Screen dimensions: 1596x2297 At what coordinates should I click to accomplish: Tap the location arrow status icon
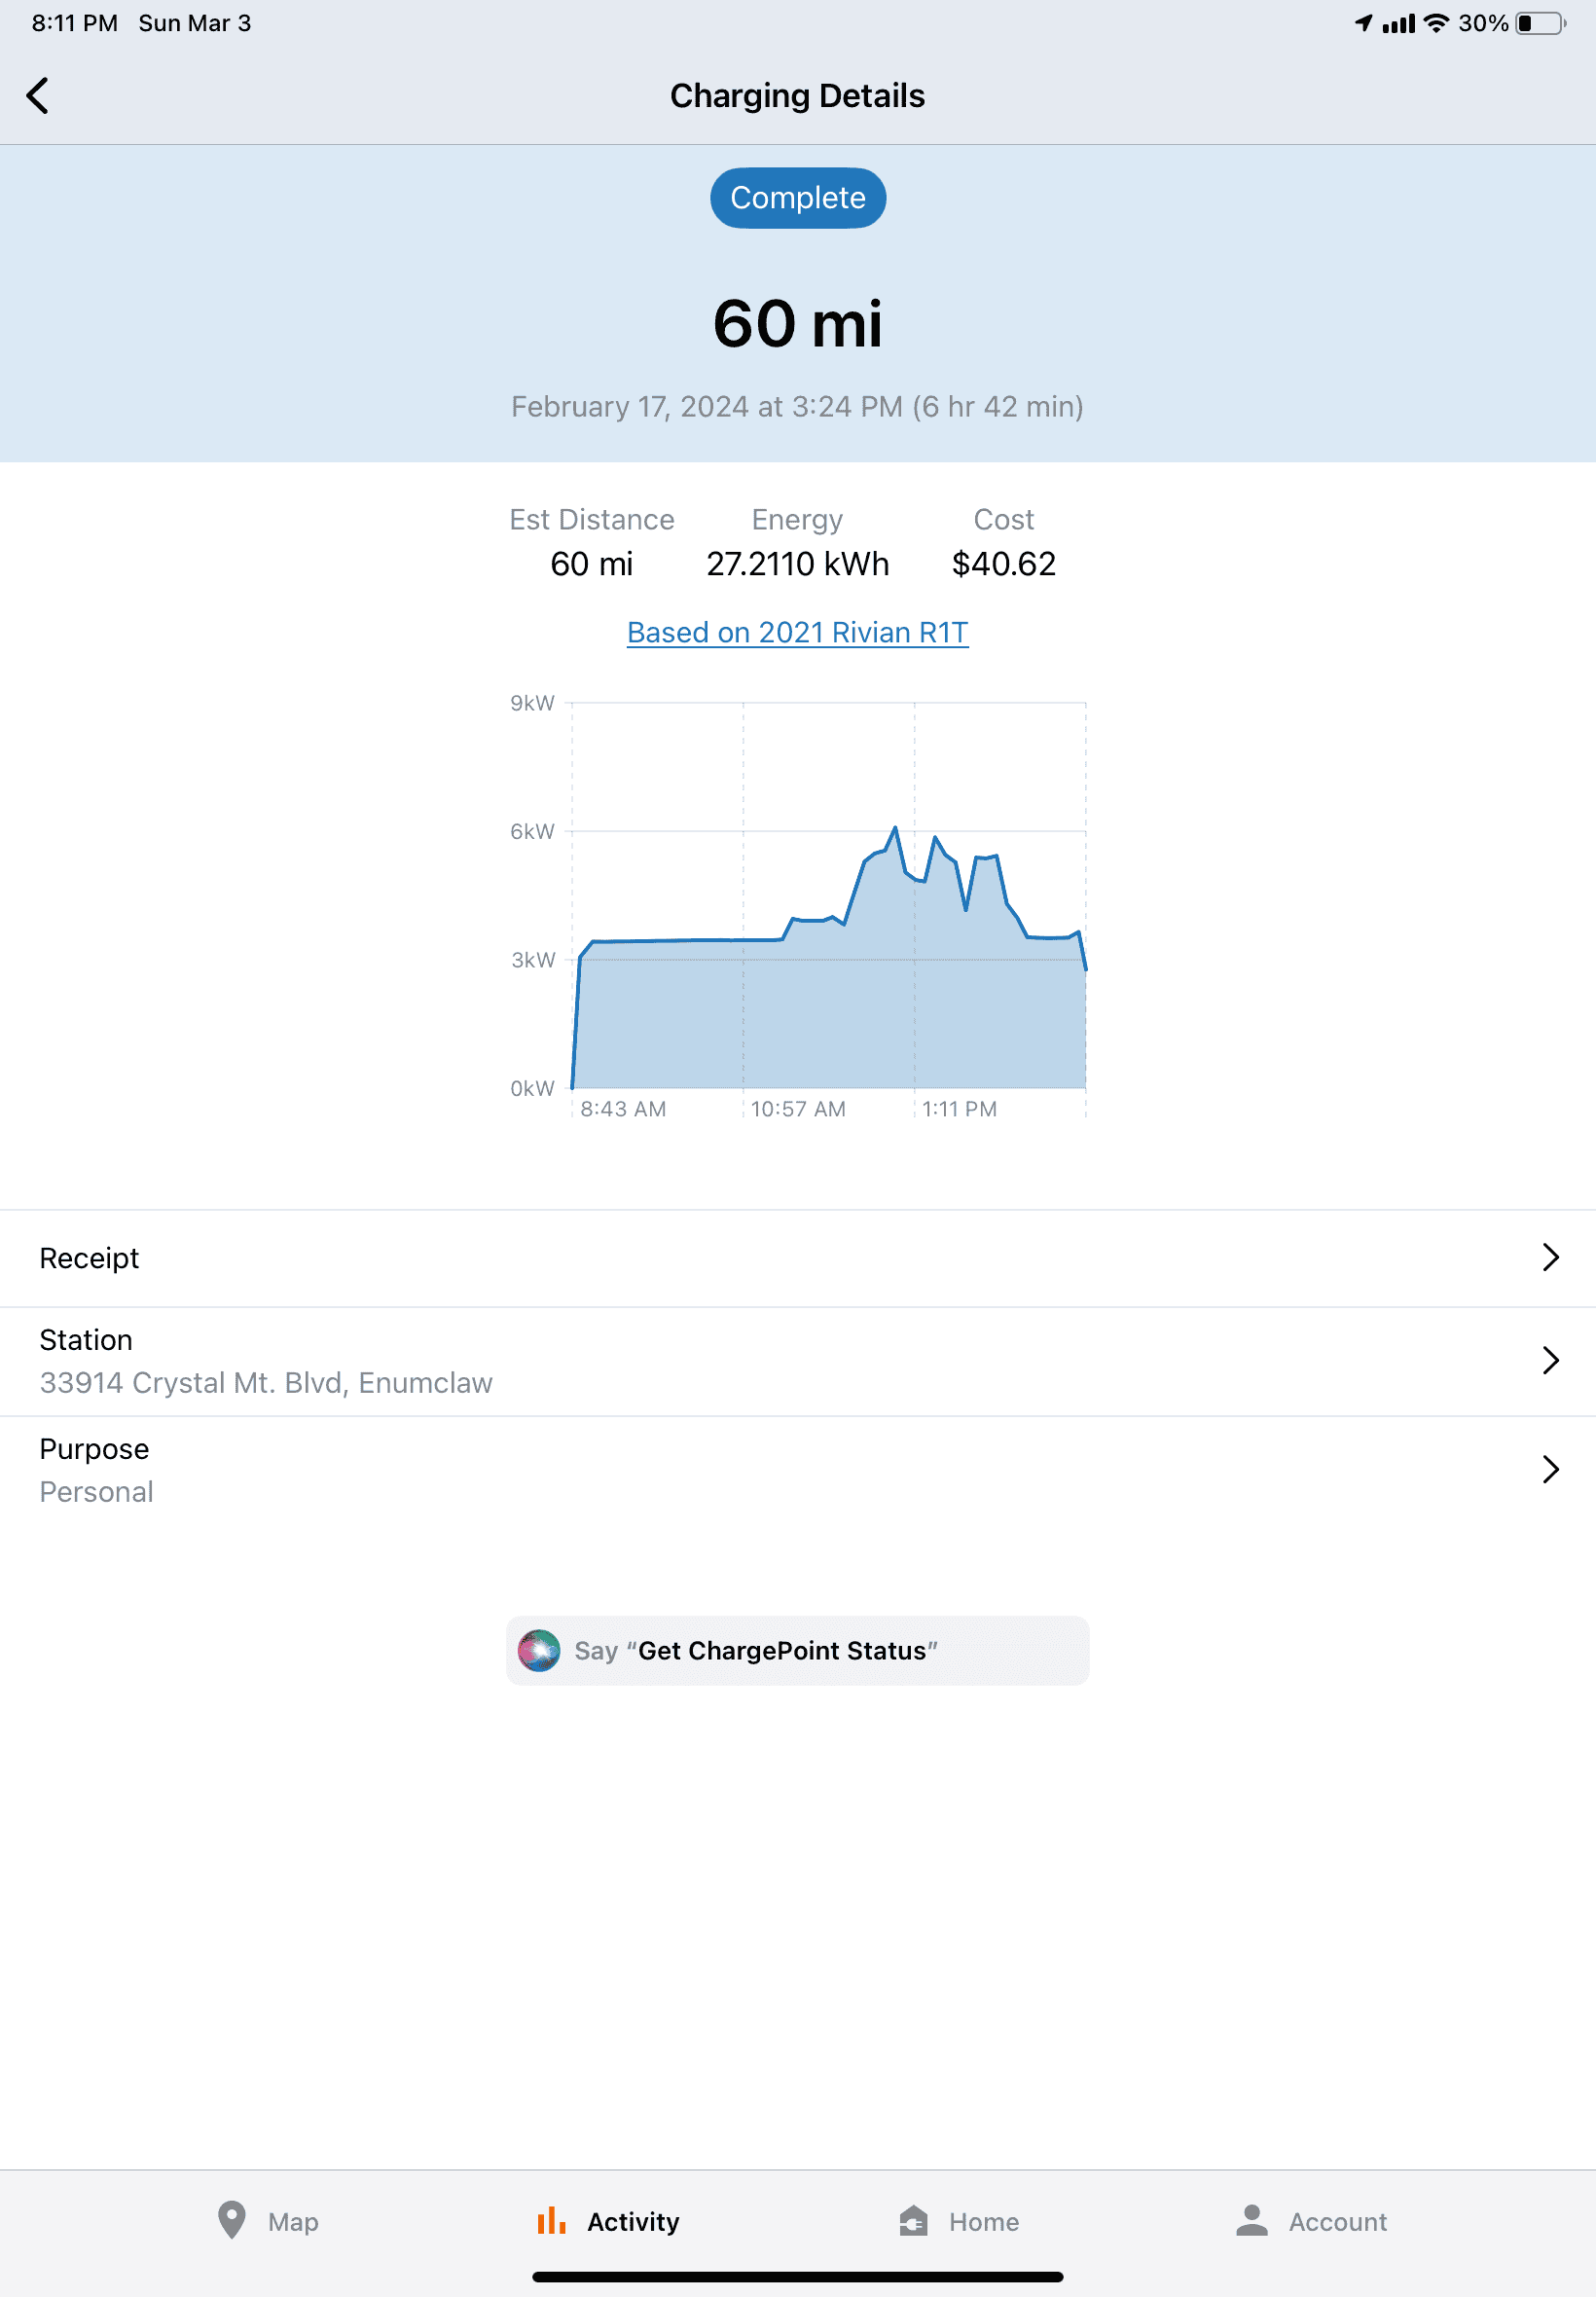click(x=1364, y=23)
